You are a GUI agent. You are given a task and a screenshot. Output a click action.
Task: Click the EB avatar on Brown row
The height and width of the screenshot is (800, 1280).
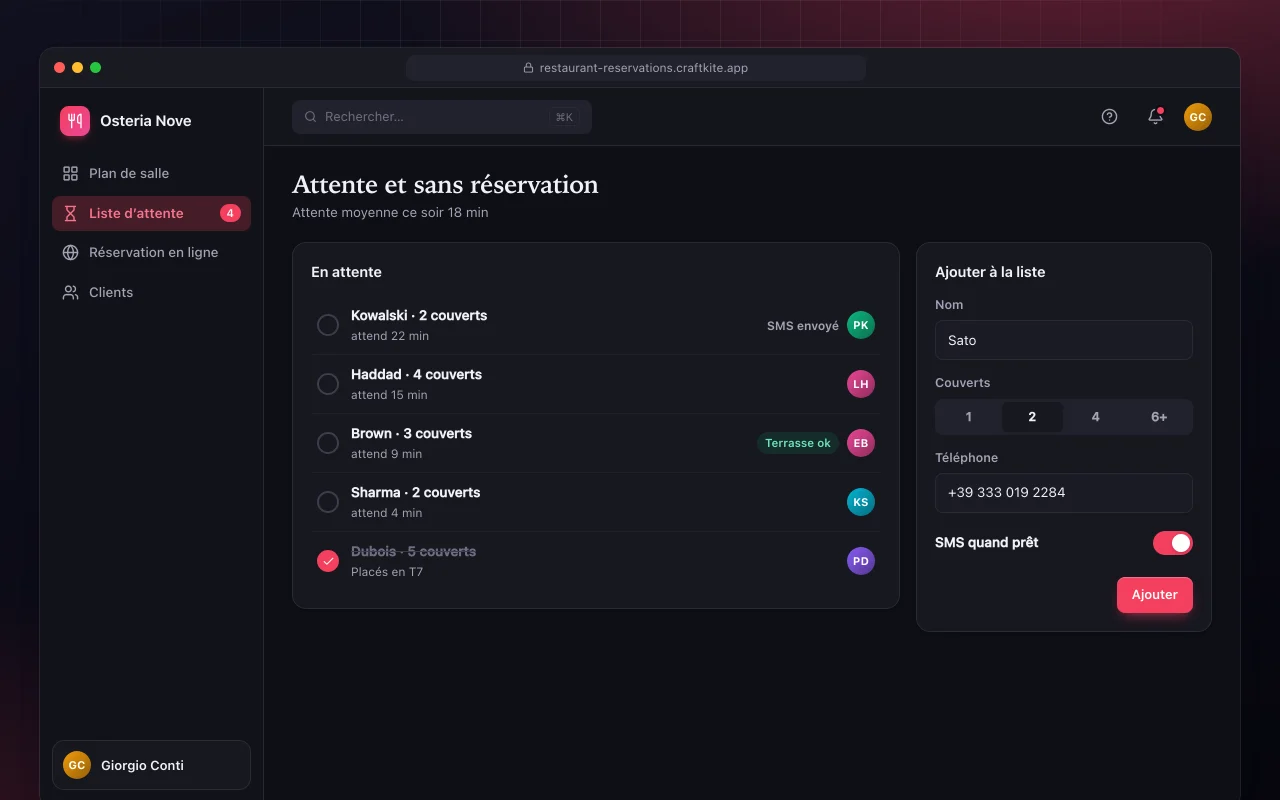pyautogui.click(x=861, y=443)
